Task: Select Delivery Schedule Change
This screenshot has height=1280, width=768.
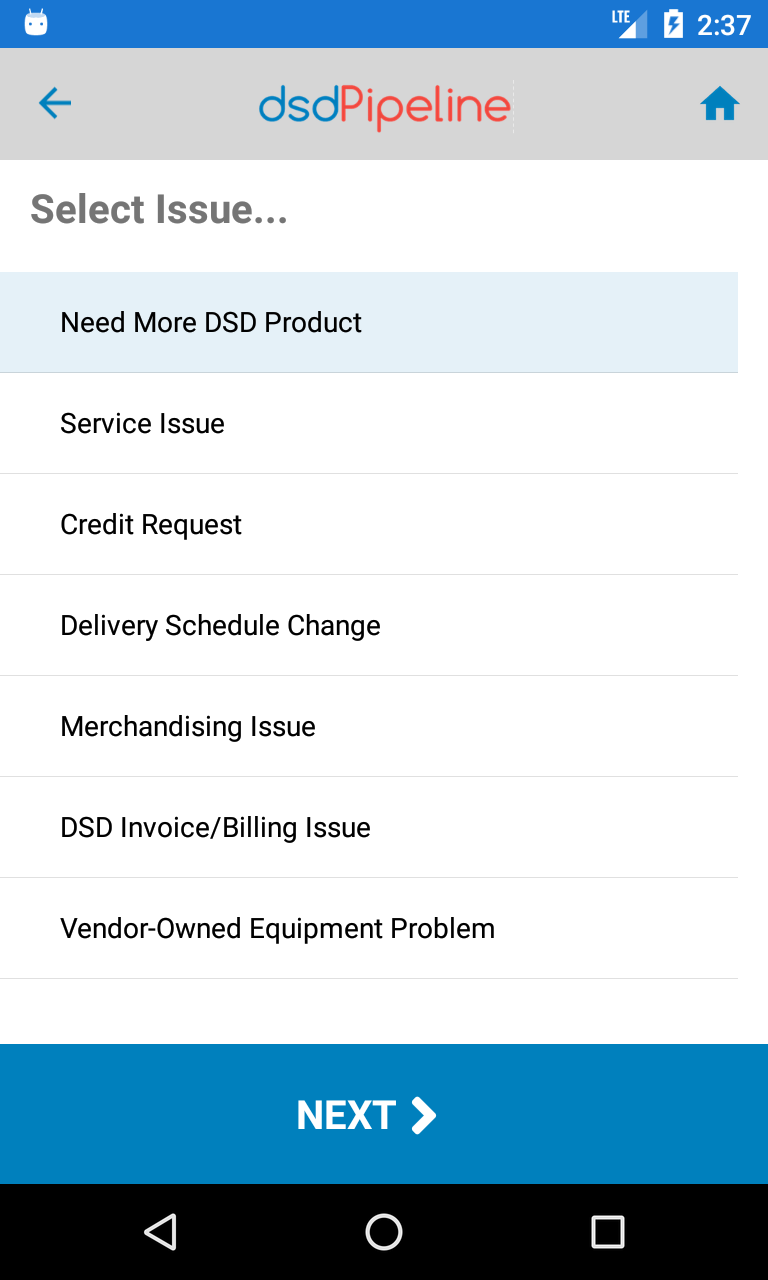Action: click(369, 625)
